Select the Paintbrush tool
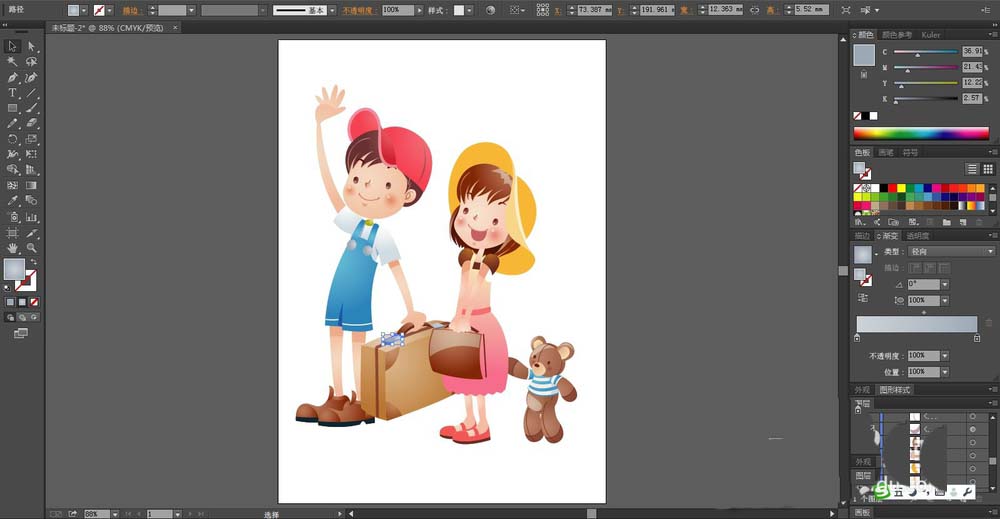Image resolution: width=1000 pixels, height=519 pixels. (31, 108)
